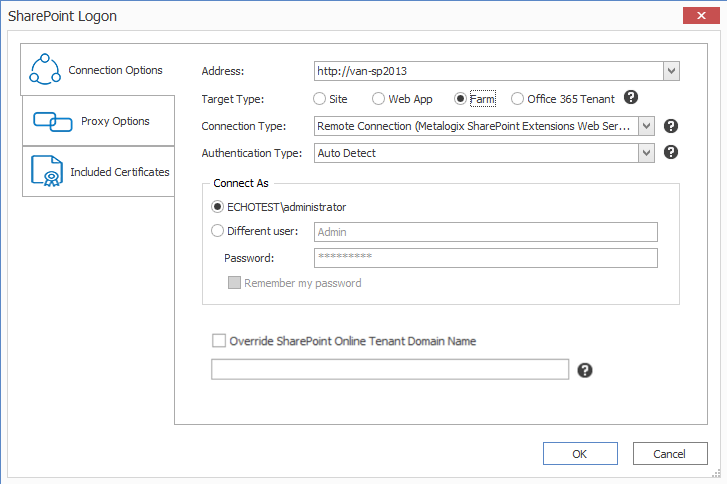This screenshot has height=484, width=727.
Task: Expand the Address dropdown list
Action: click(671, 71)
